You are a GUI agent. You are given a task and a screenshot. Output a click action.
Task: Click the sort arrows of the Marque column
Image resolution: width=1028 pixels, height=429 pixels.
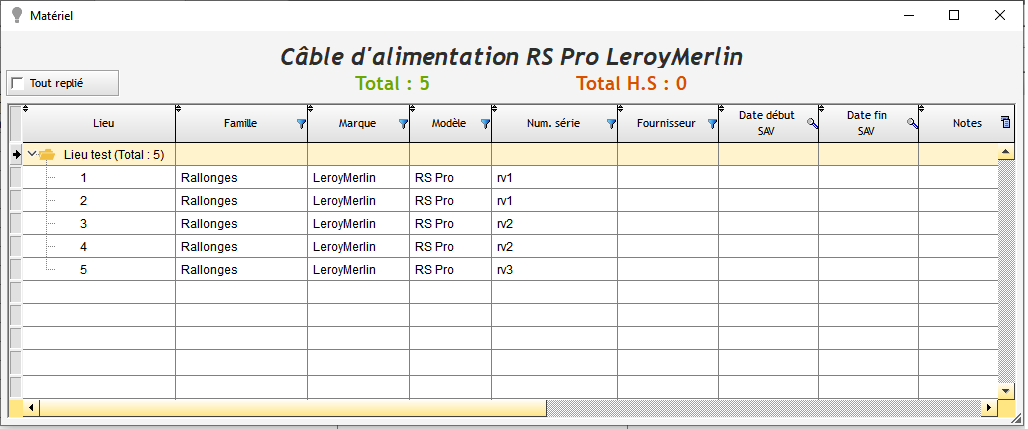310,109
